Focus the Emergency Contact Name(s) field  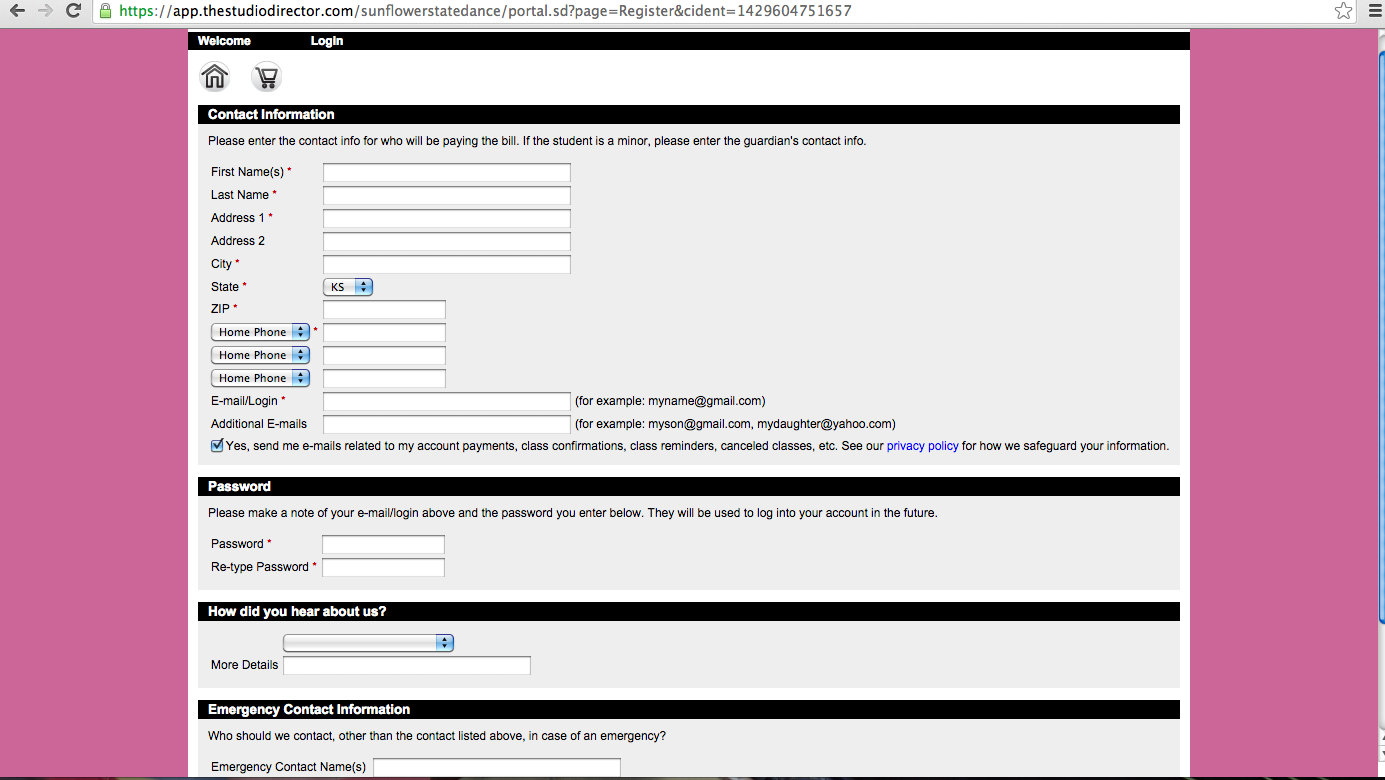(497, 767)
